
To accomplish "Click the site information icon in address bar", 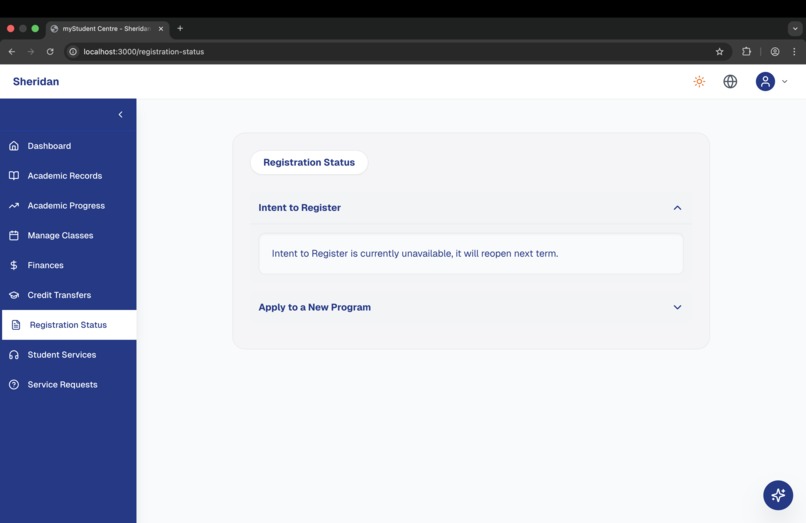I will (x=73, y=51).
